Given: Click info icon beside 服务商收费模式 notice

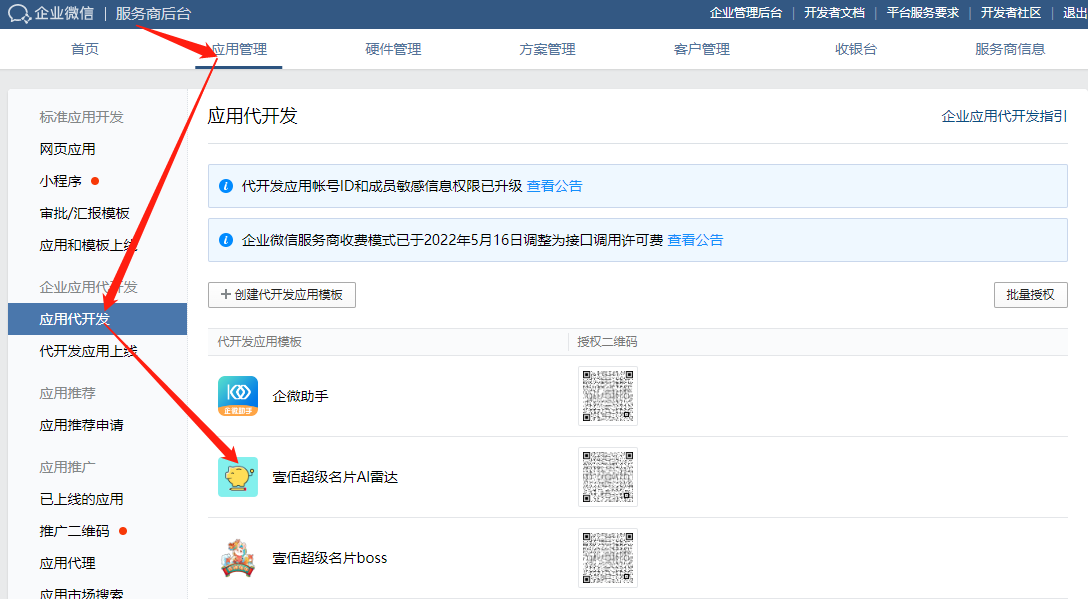Looking at the screenshot, I should (226, 240).
